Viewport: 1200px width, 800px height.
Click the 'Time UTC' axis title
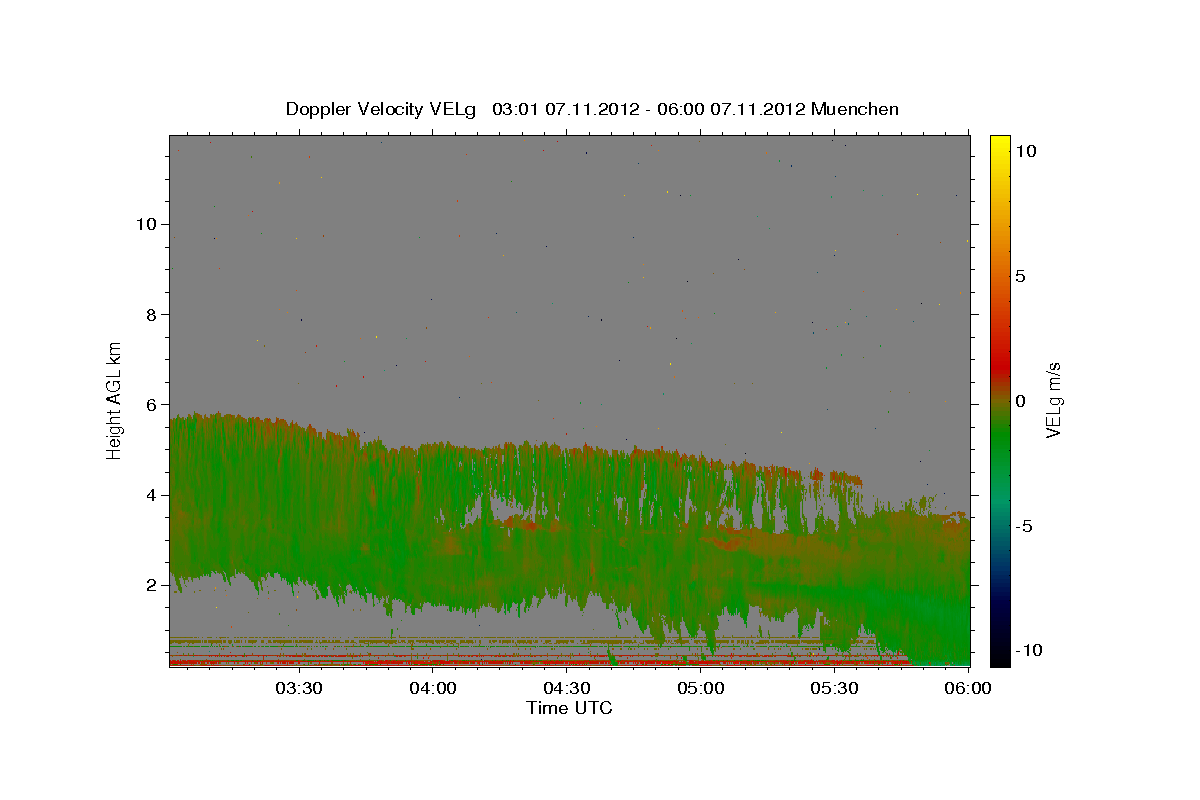point(569,708)
